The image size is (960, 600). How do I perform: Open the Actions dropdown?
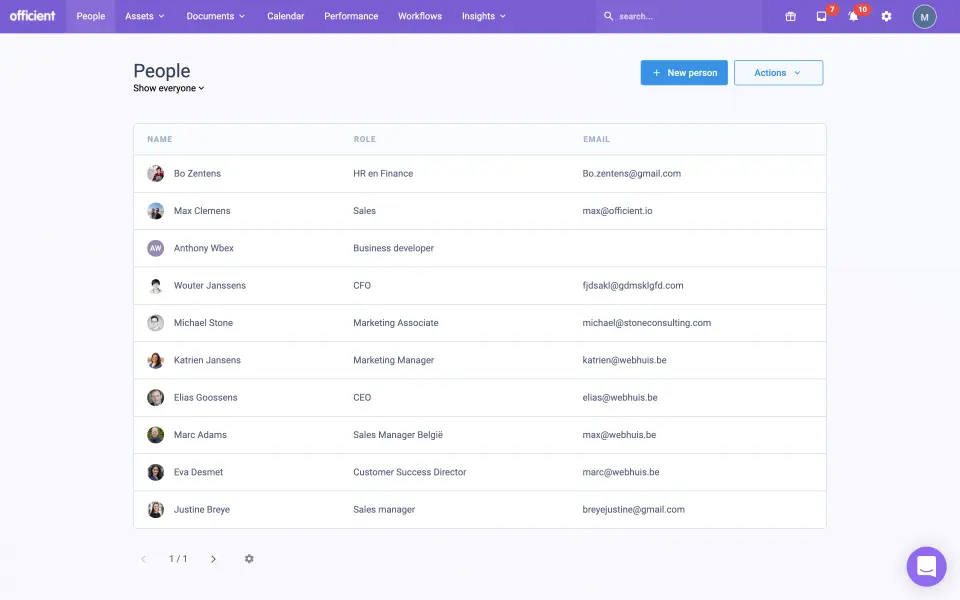pos(778,73)
